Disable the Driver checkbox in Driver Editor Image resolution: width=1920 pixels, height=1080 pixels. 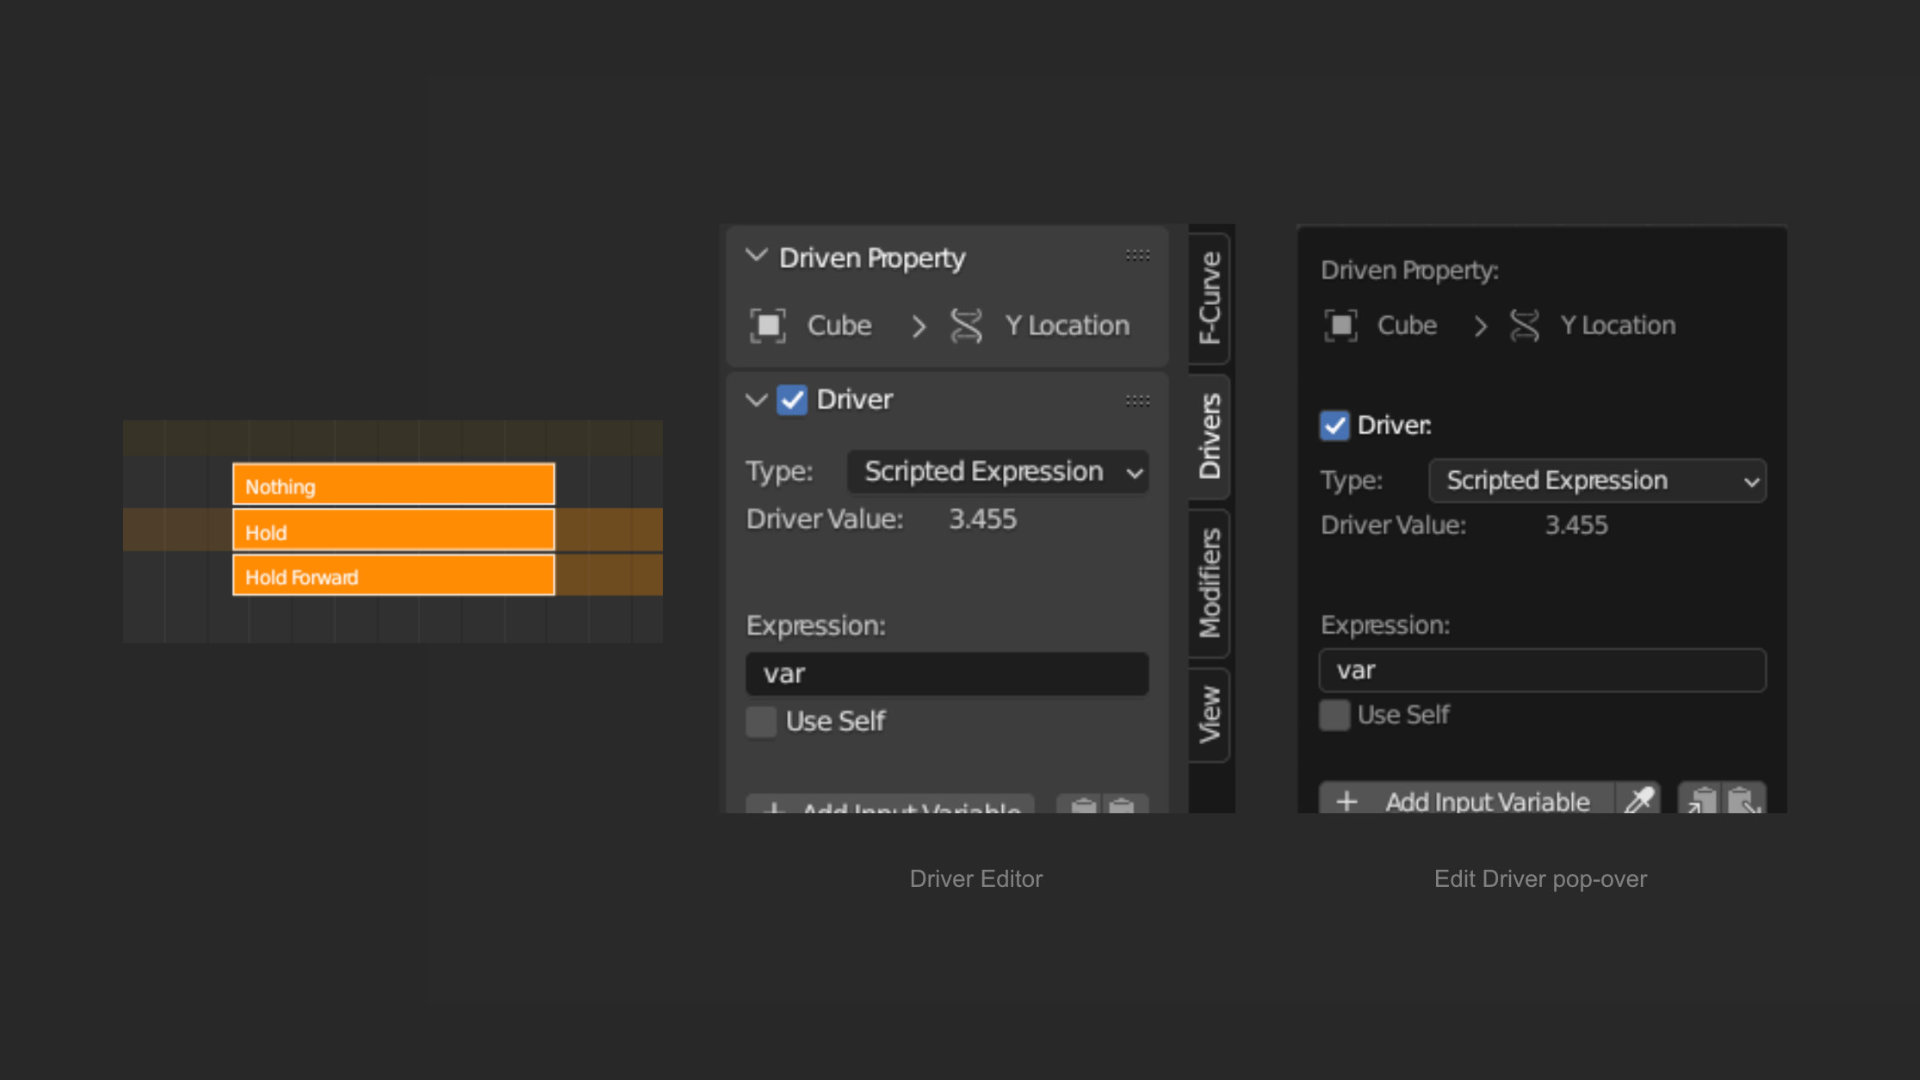pyautogui.click(x=792, y=400)
